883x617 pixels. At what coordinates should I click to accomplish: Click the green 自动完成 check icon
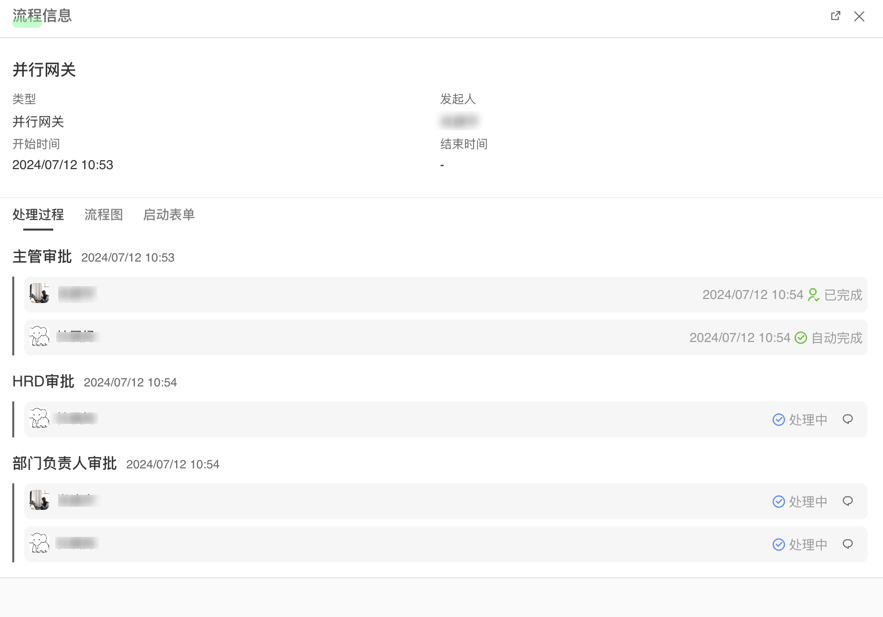coord(801,337)
